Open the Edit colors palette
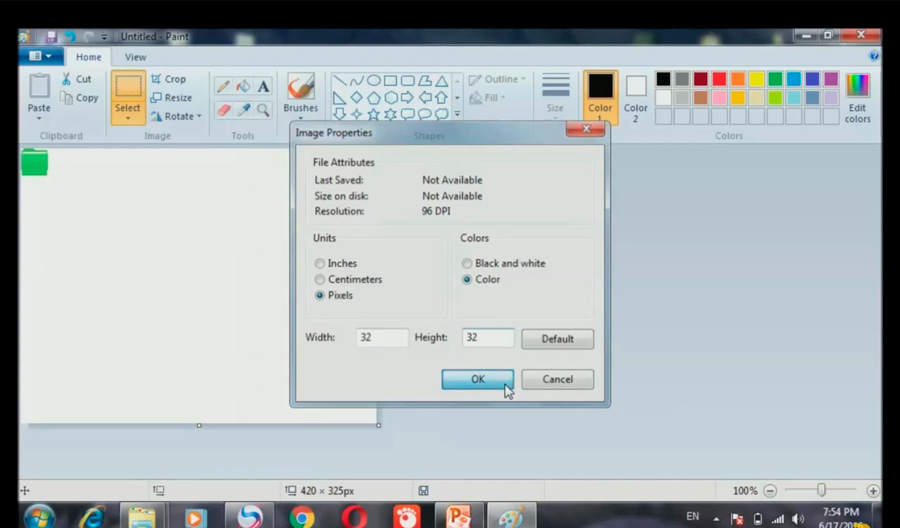 pyautogui.click(x=857, y=98)
